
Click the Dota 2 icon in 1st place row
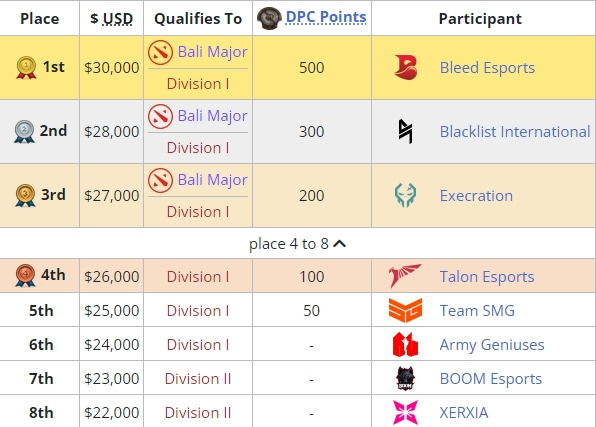coord(160,52)
